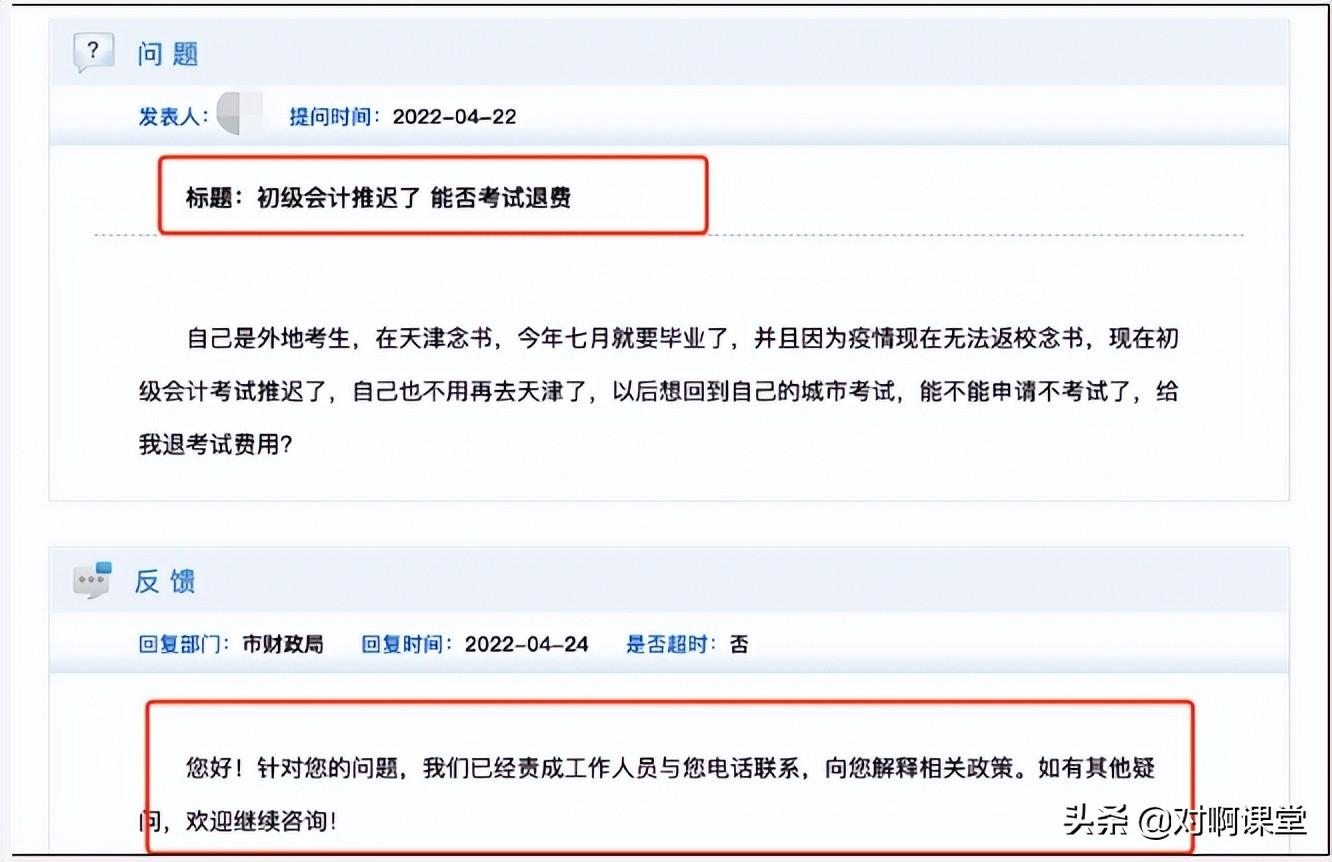Click the line 我退考试费用?
Image resolution: width=1332 pixels, height=862 pixels.
215,444
